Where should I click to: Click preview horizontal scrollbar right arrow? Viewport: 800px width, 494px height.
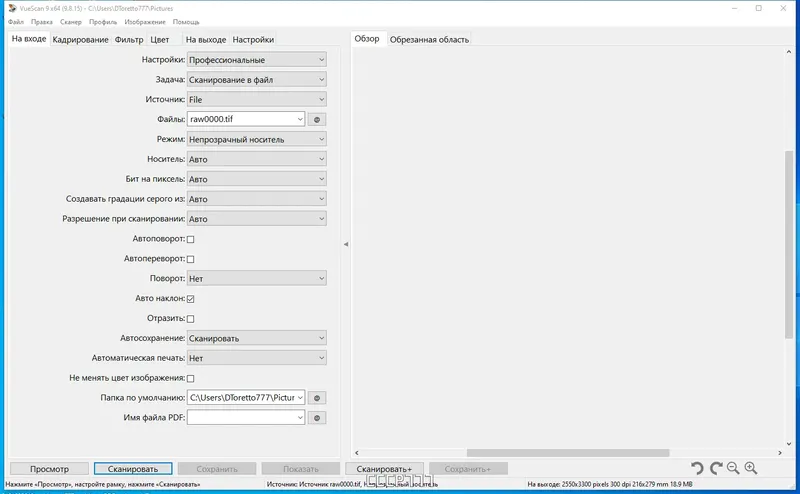pyautogui.click(x=780, y=453)
